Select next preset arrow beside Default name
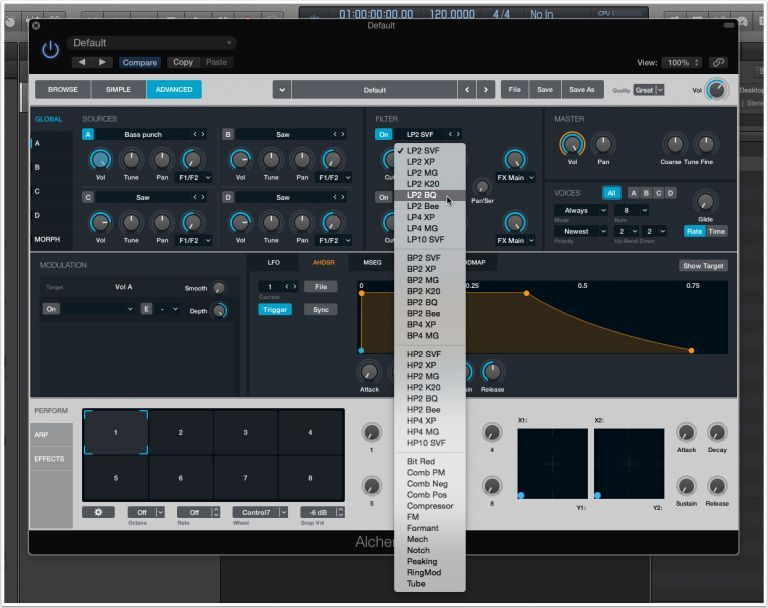 click(485, 90)
